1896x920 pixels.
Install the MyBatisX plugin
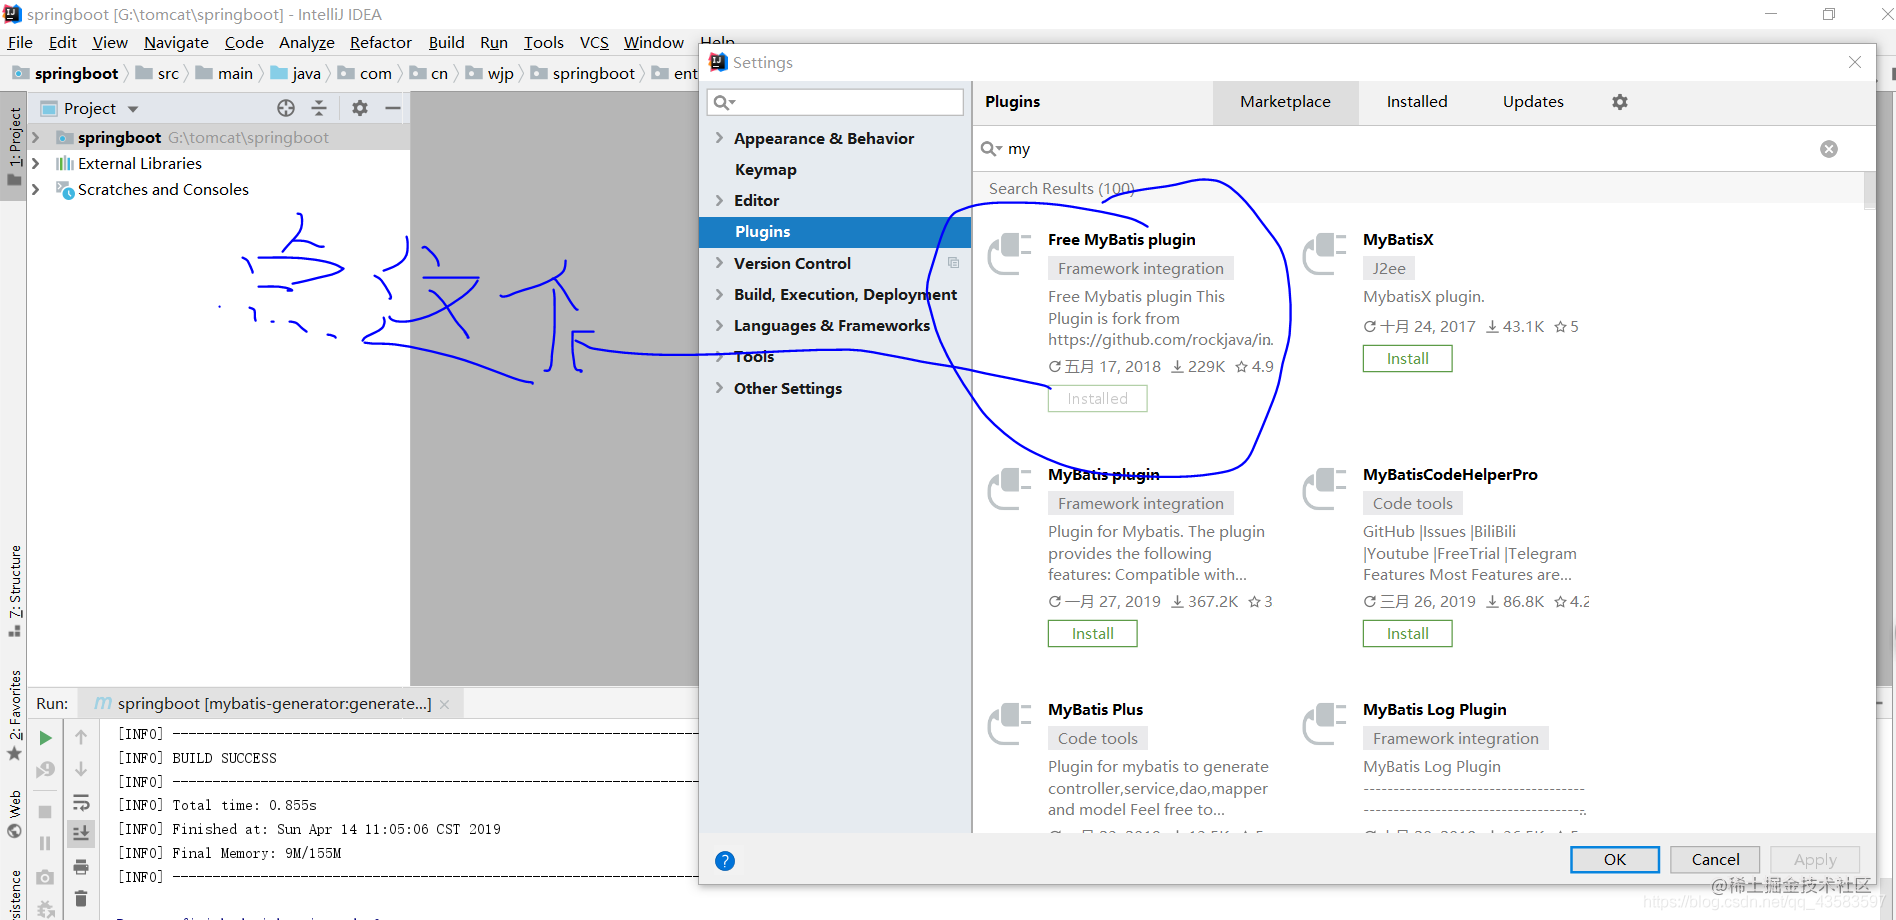[1407, 358]
